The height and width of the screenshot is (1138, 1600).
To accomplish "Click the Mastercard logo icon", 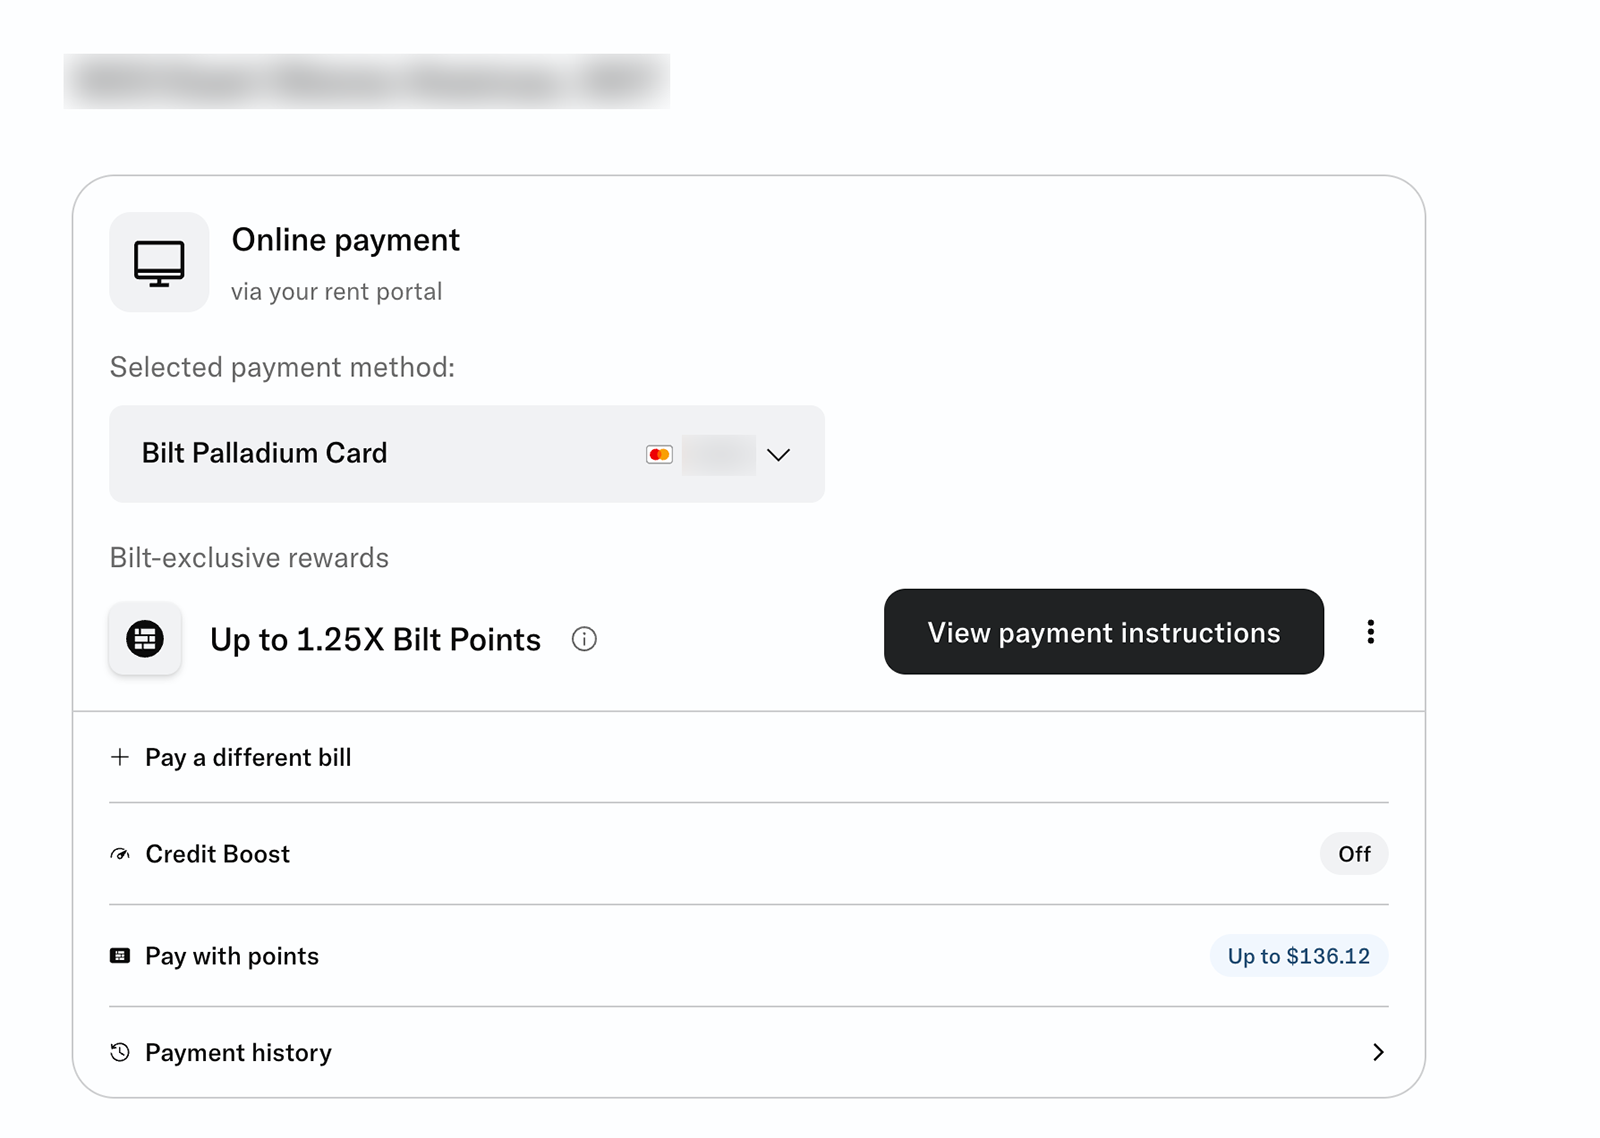I will point(659,455).
